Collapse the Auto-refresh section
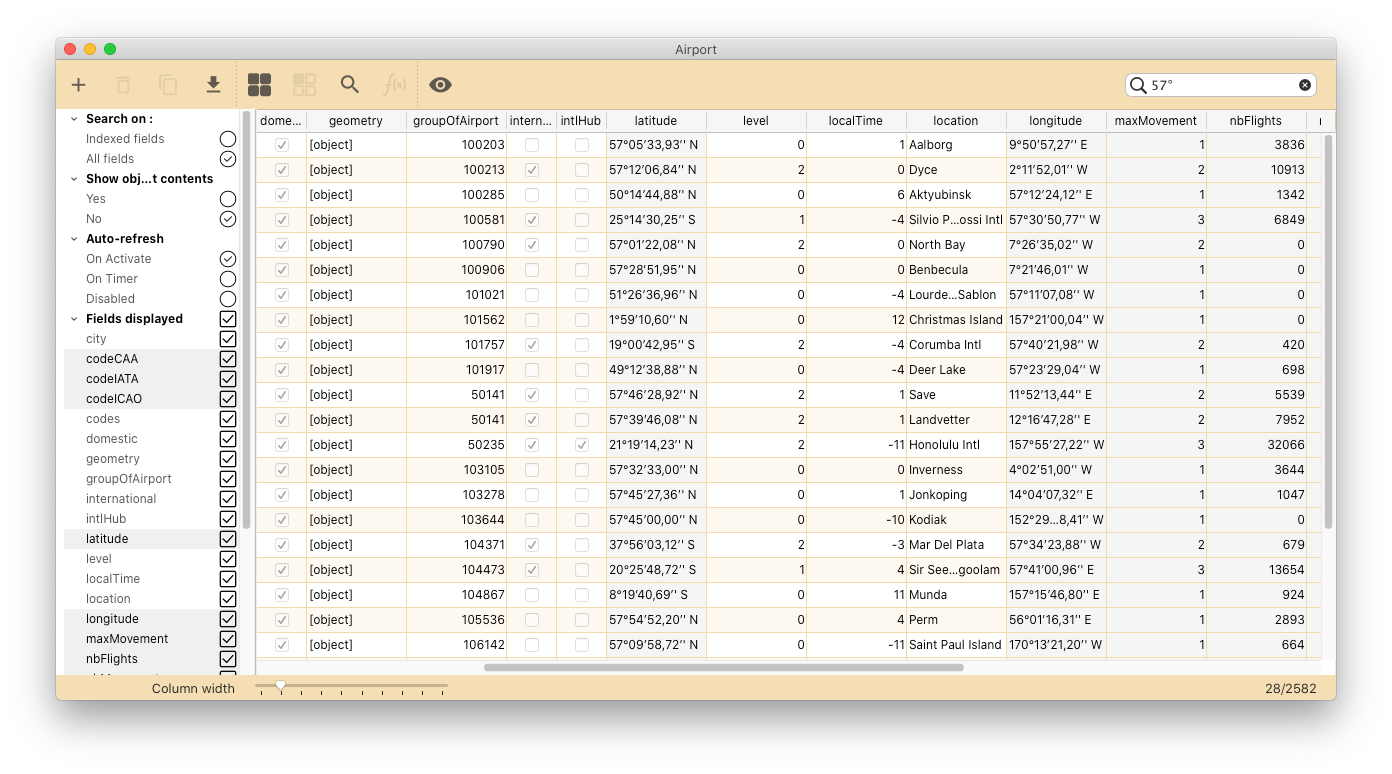1392x774 pixels. (x=73, y=239)
